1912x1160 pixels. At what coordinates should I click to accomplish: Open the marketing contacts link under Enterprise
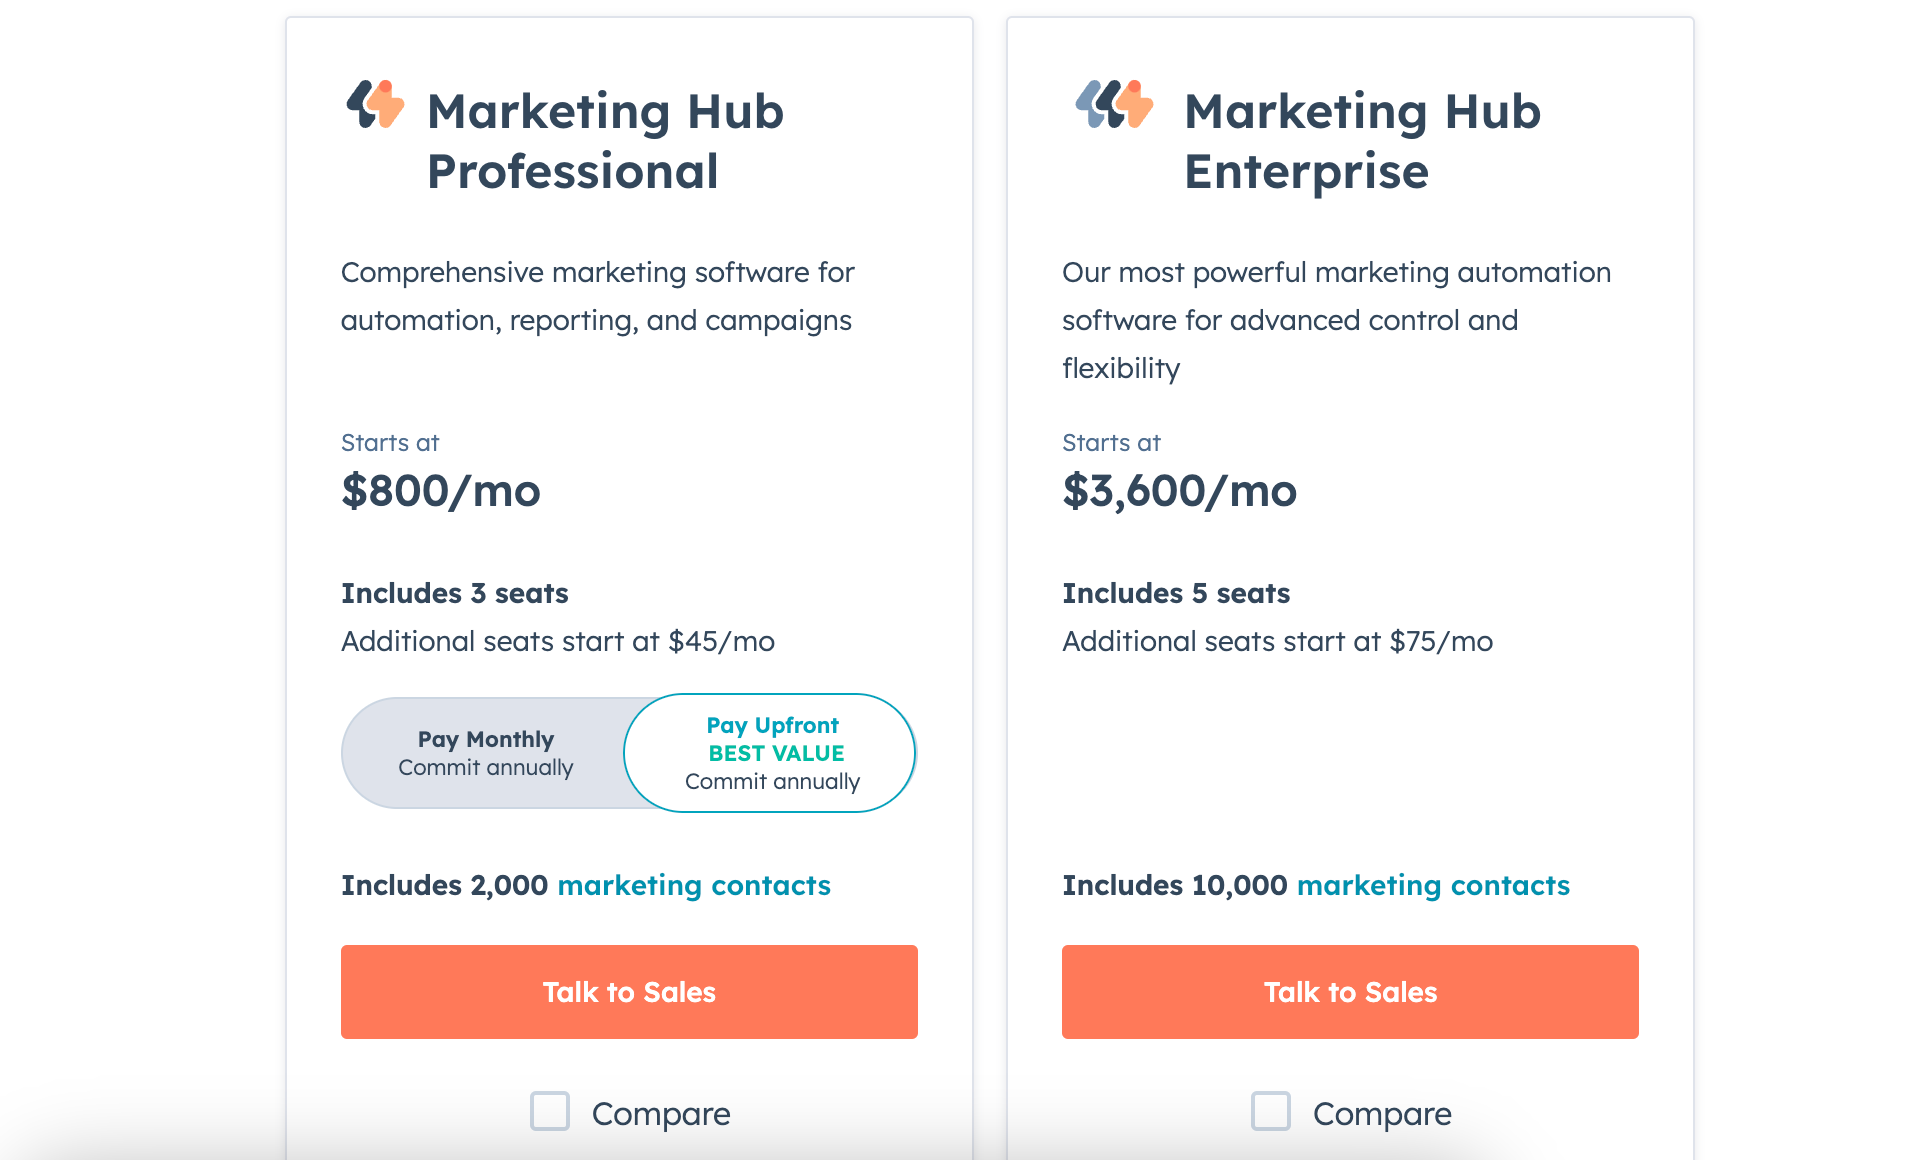coord(1432,885)
